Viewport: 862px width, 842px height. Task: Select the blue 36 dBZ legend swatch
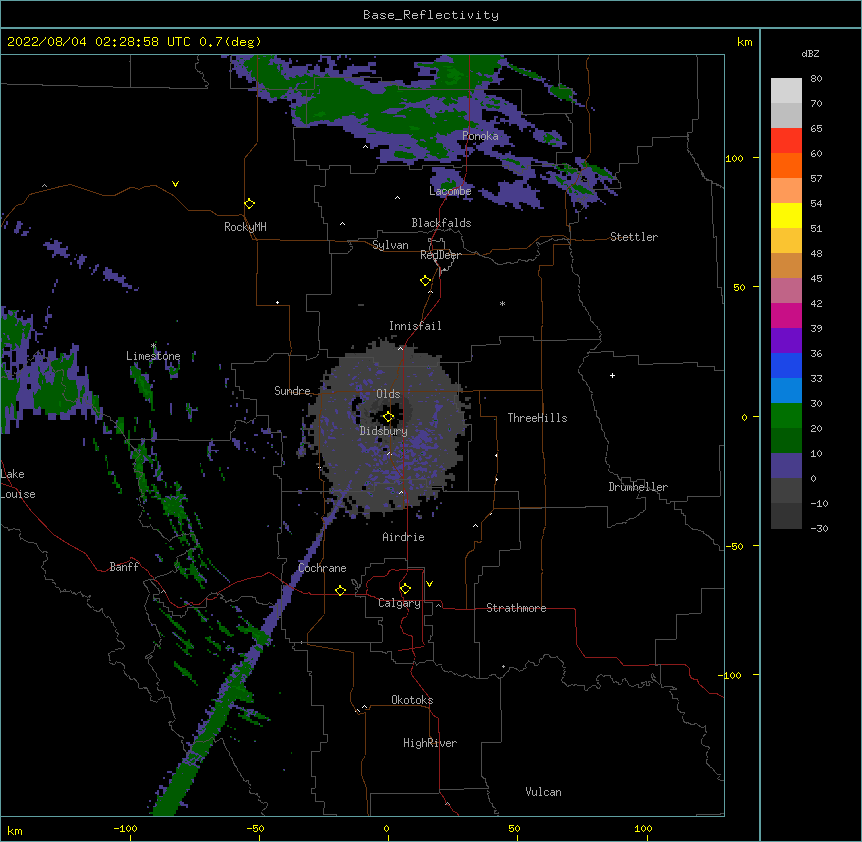[786, 365]
